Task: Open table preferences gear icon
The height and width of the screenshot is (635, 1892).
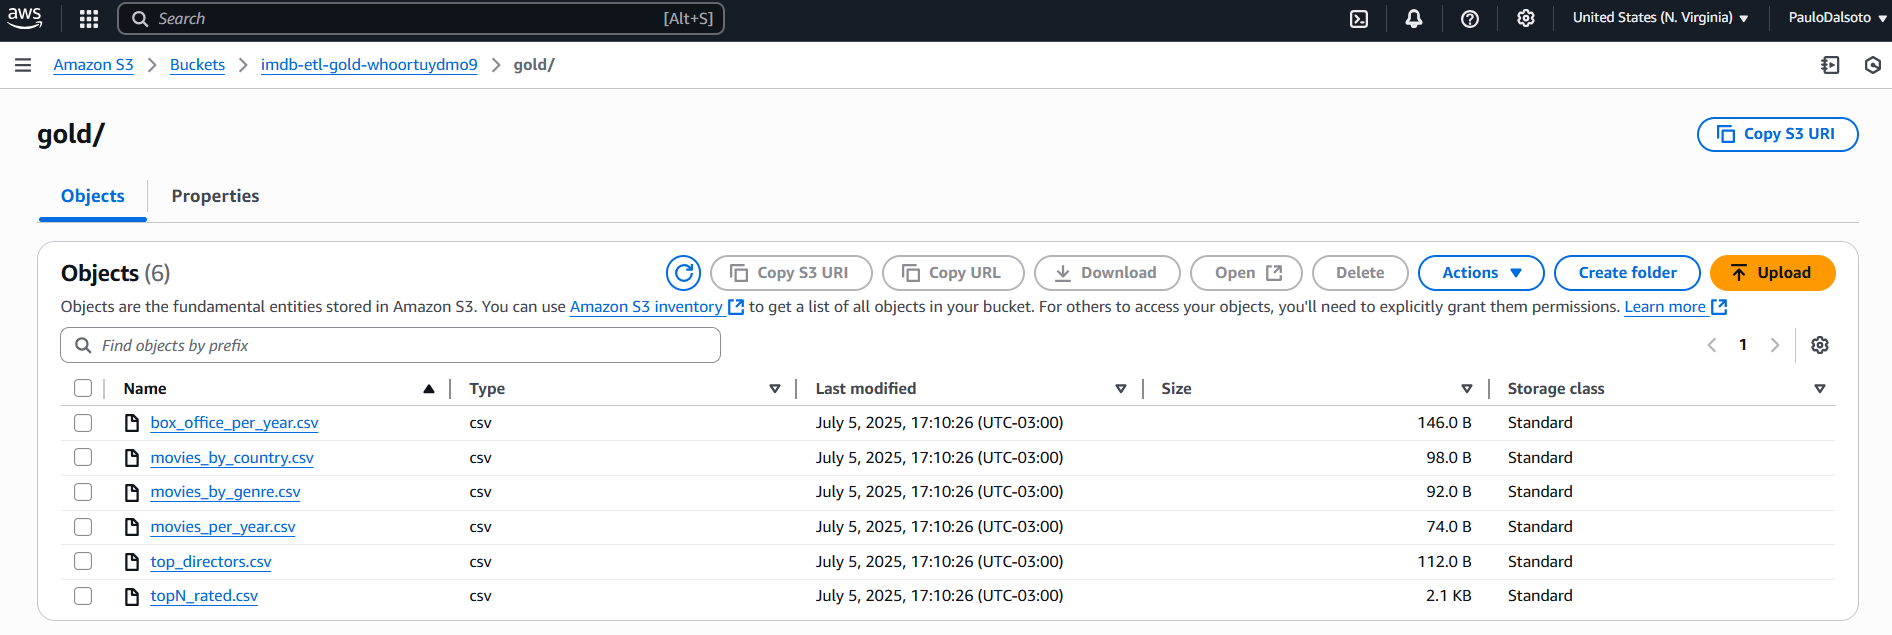Action: [1820, 345]
